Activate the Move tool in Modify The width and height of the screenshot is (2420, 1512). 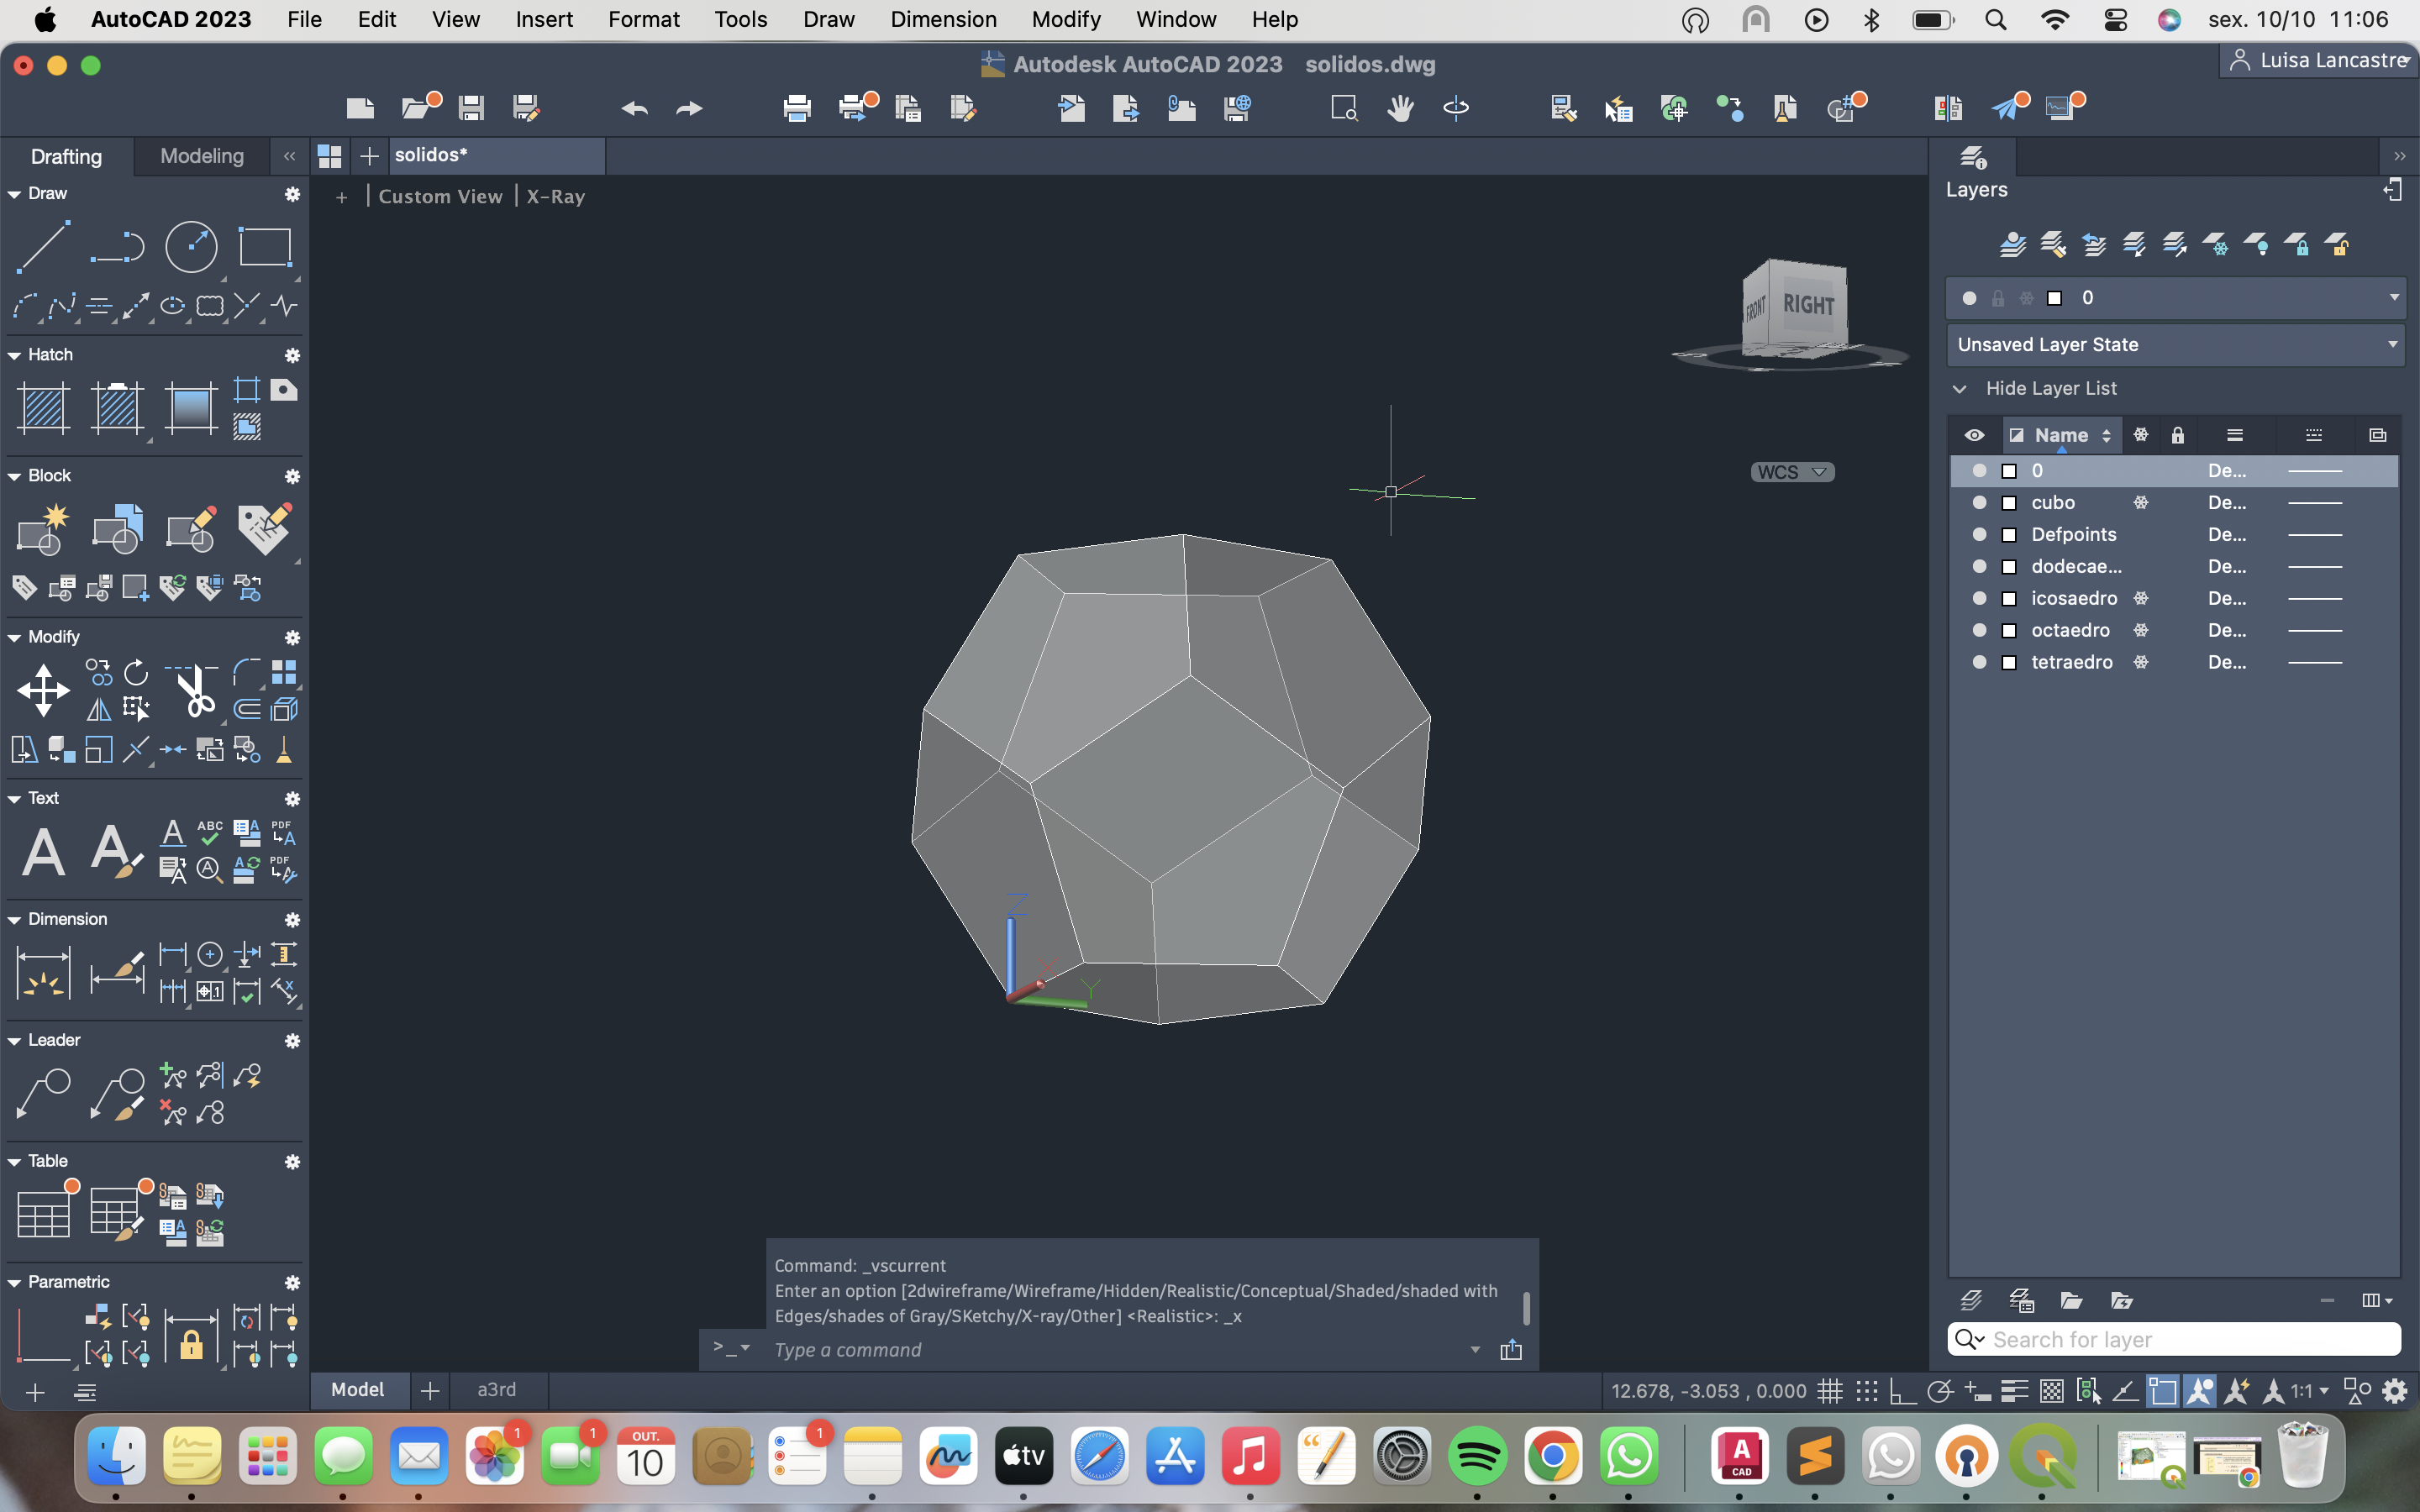[x=43, y=691]
